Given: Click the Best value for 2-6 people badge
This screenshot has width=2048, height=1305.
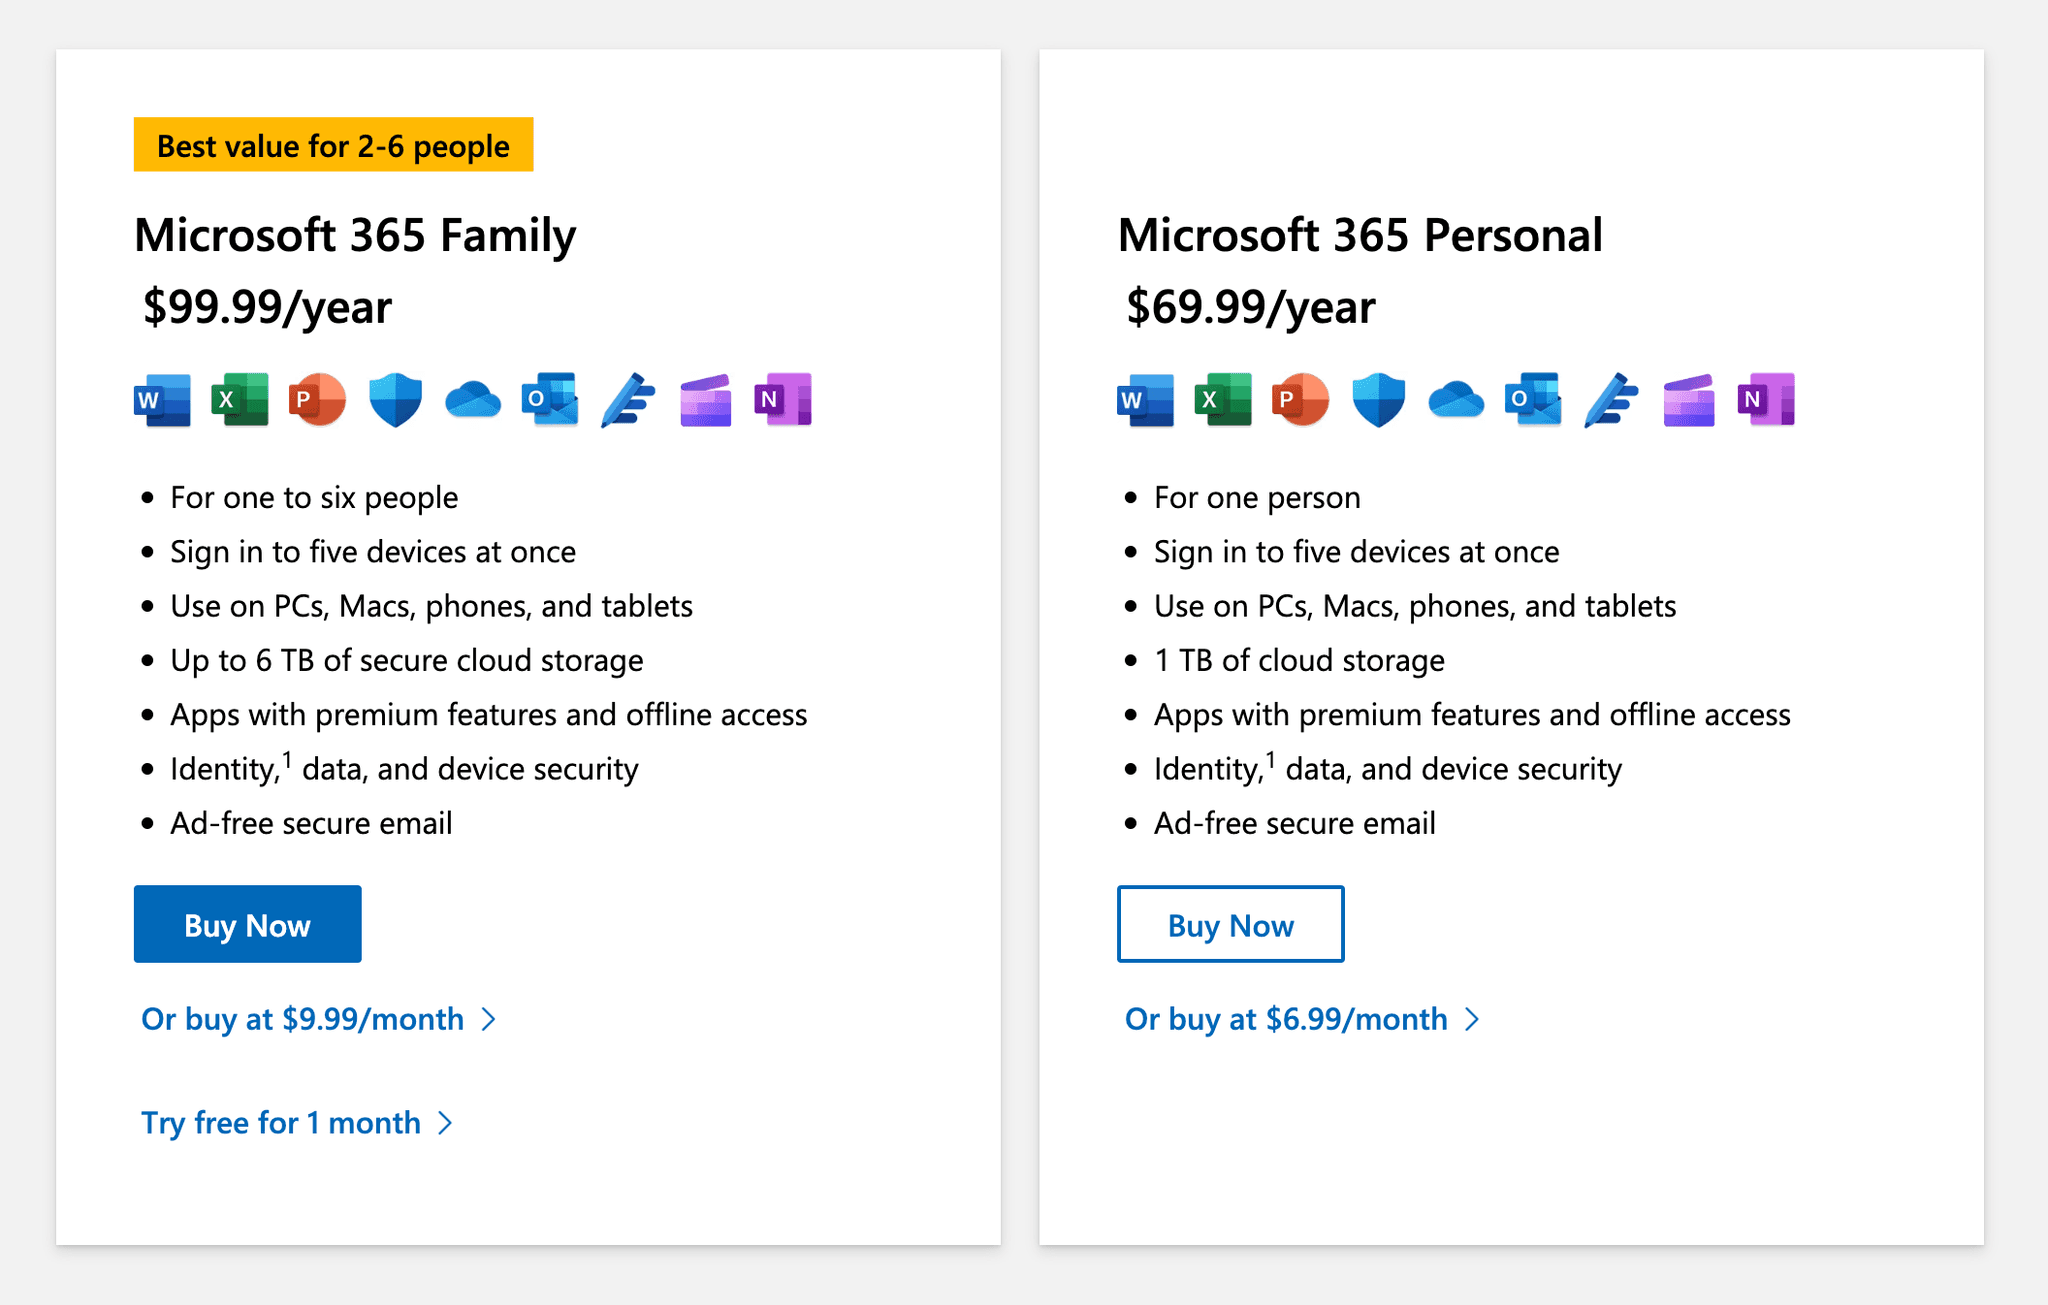Looking at the screenshot, I should click(332, 145).
